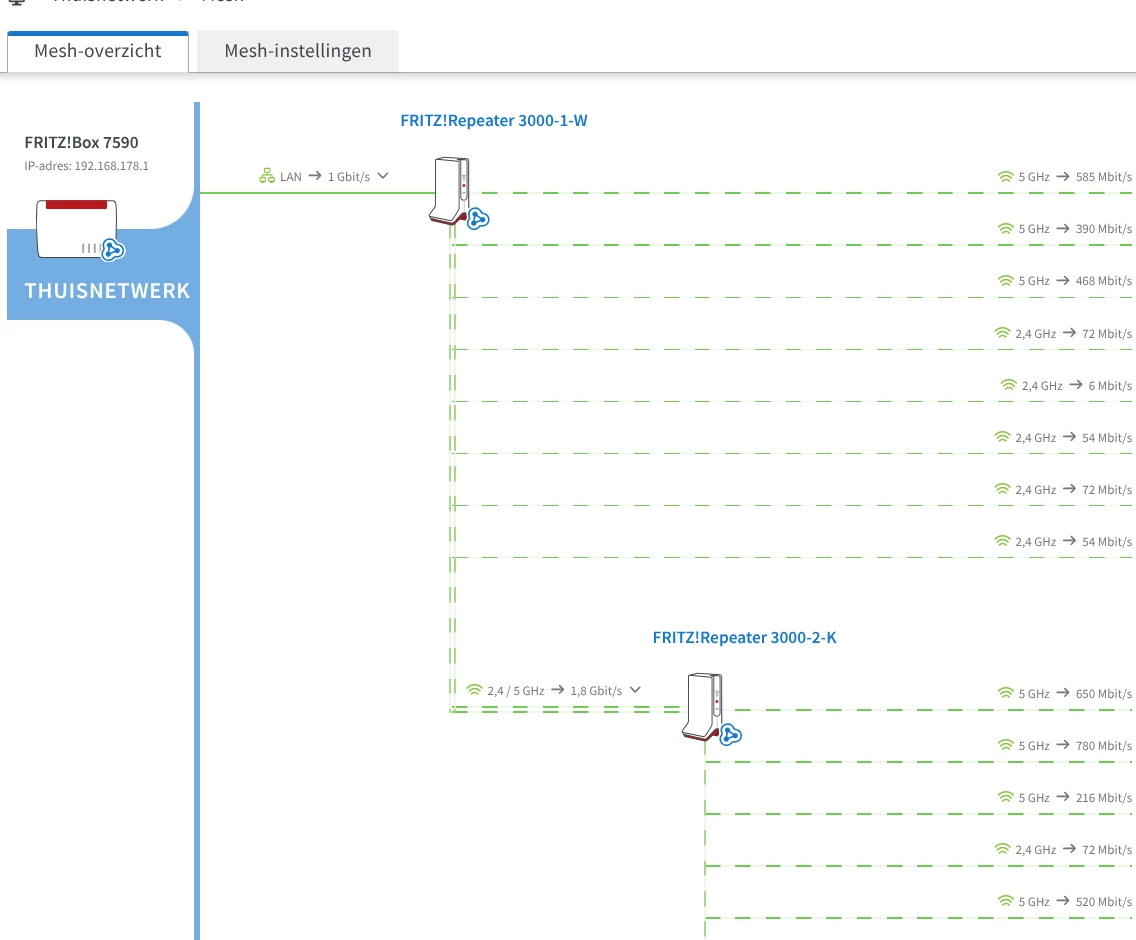Click the 650 Mbit/s speed value
This screenshot has height=940, width=1136.
[1103, 694]
